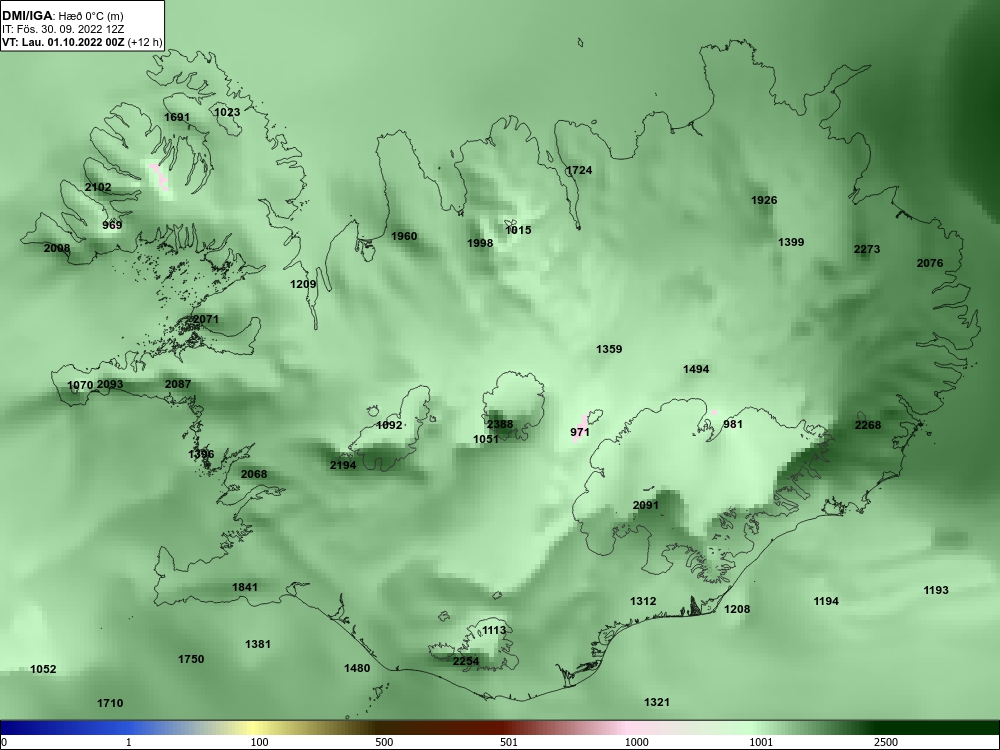Viewport: 1000px width, 750px height.
Task: Click the 1494 map value
Action: pyautogui.click(x=696, y=369)
